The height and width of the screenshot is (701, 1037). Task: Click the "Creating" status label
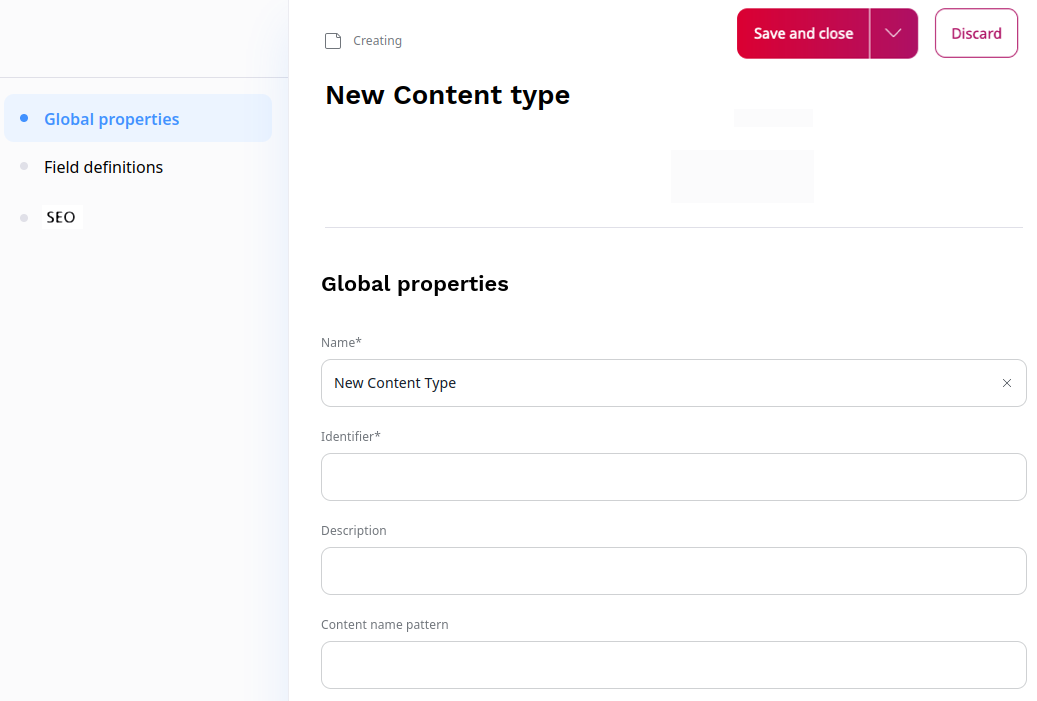(377, 40)
